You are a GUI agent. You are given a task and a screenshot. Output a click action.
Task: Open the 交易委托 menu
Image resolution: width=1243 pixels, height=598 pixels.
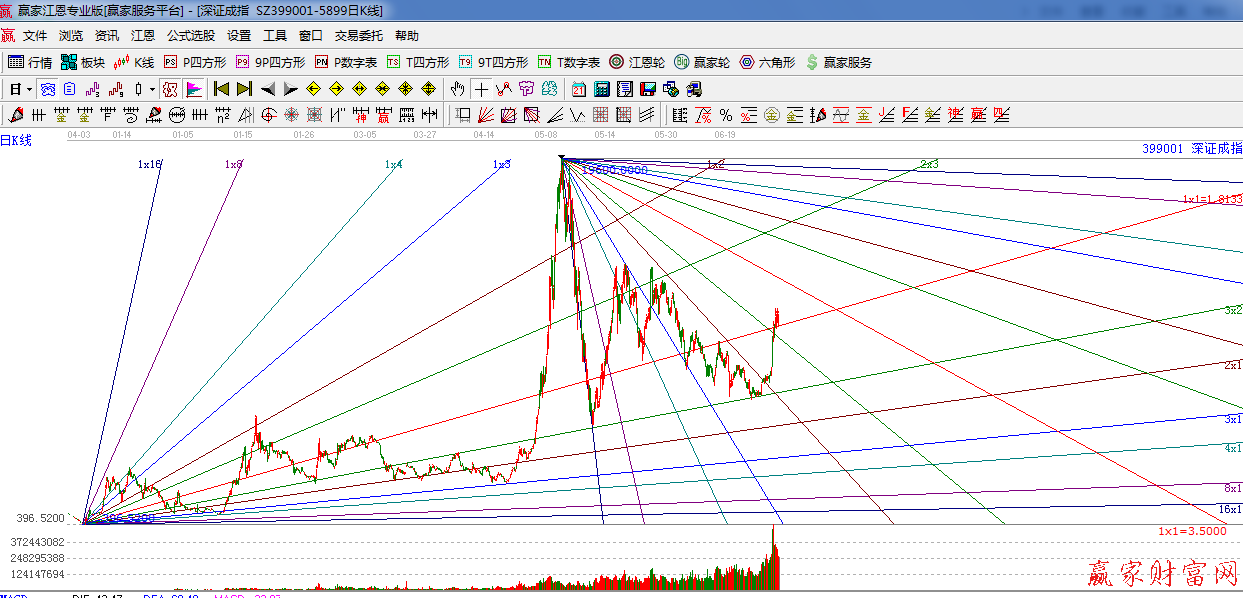click(x=358, y=36)
